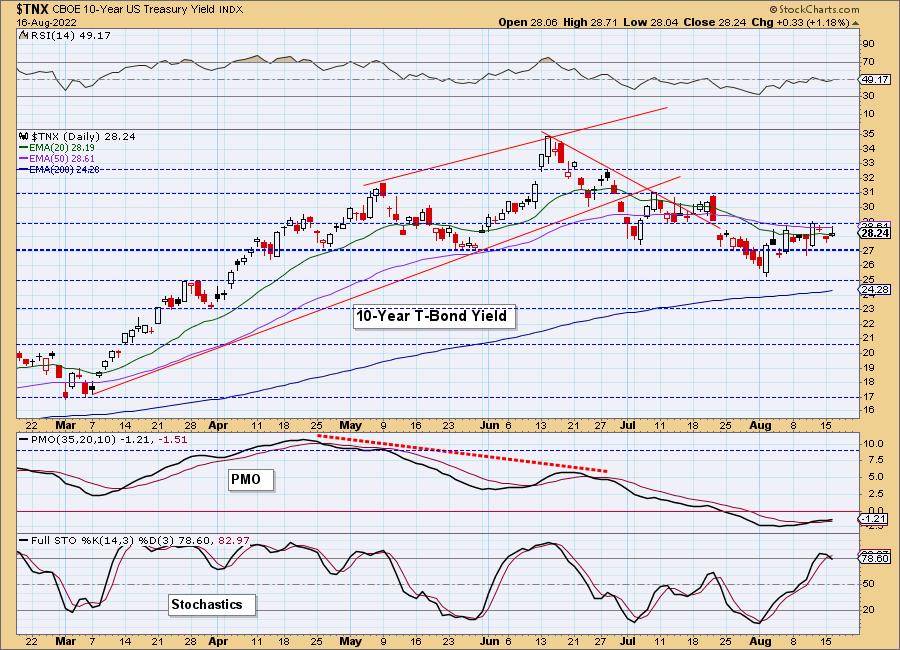Click the 24.28 EMA(200) tag on the axis
This screenshot has width=900, height=650.
click(x=875, y=290)
